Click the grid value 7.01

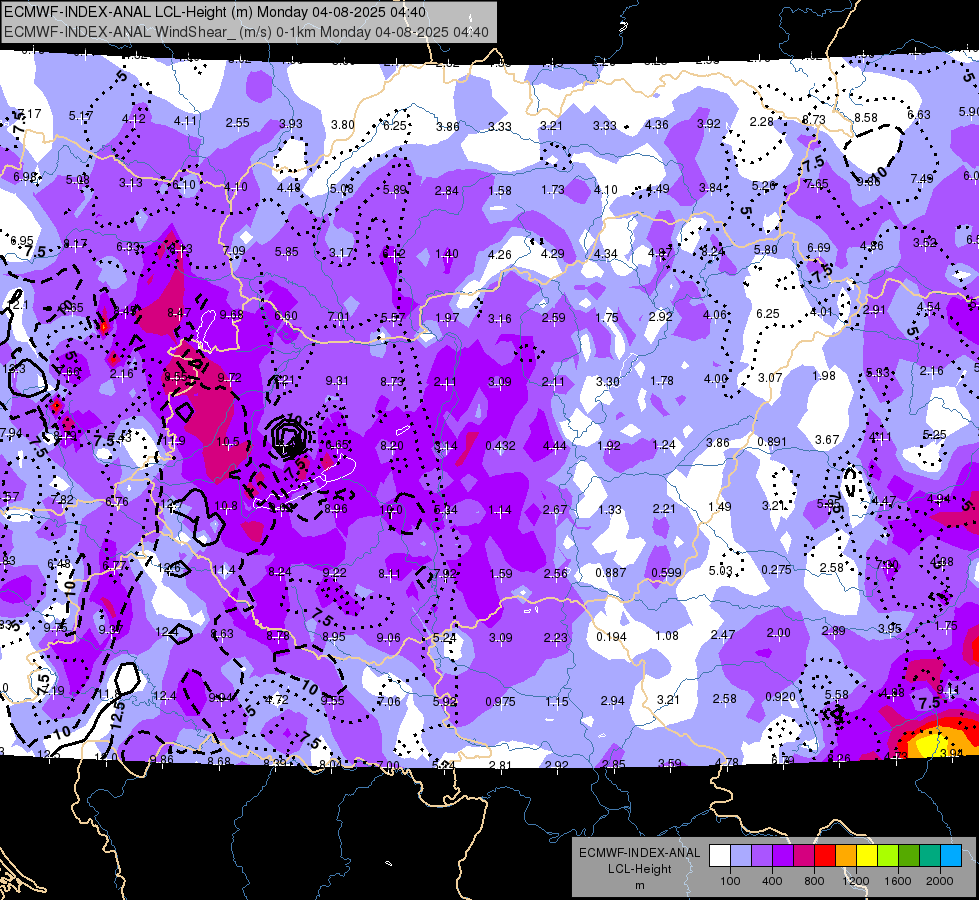[338, 317]
